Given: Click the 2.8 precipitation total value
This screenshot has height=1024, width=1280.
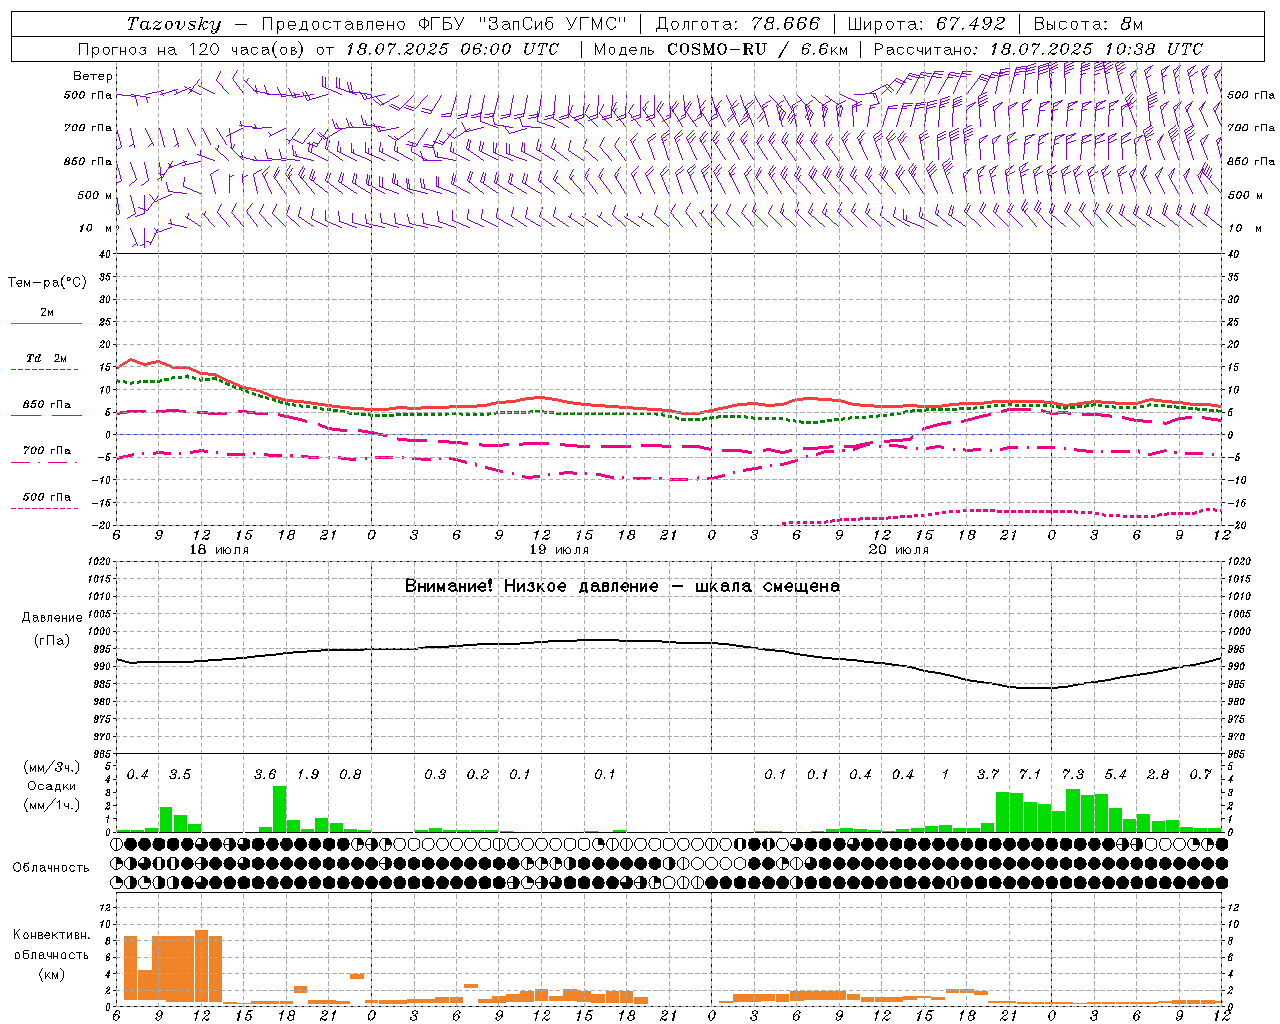Looking at the screenshot, I should click(x=1158, y=775).
